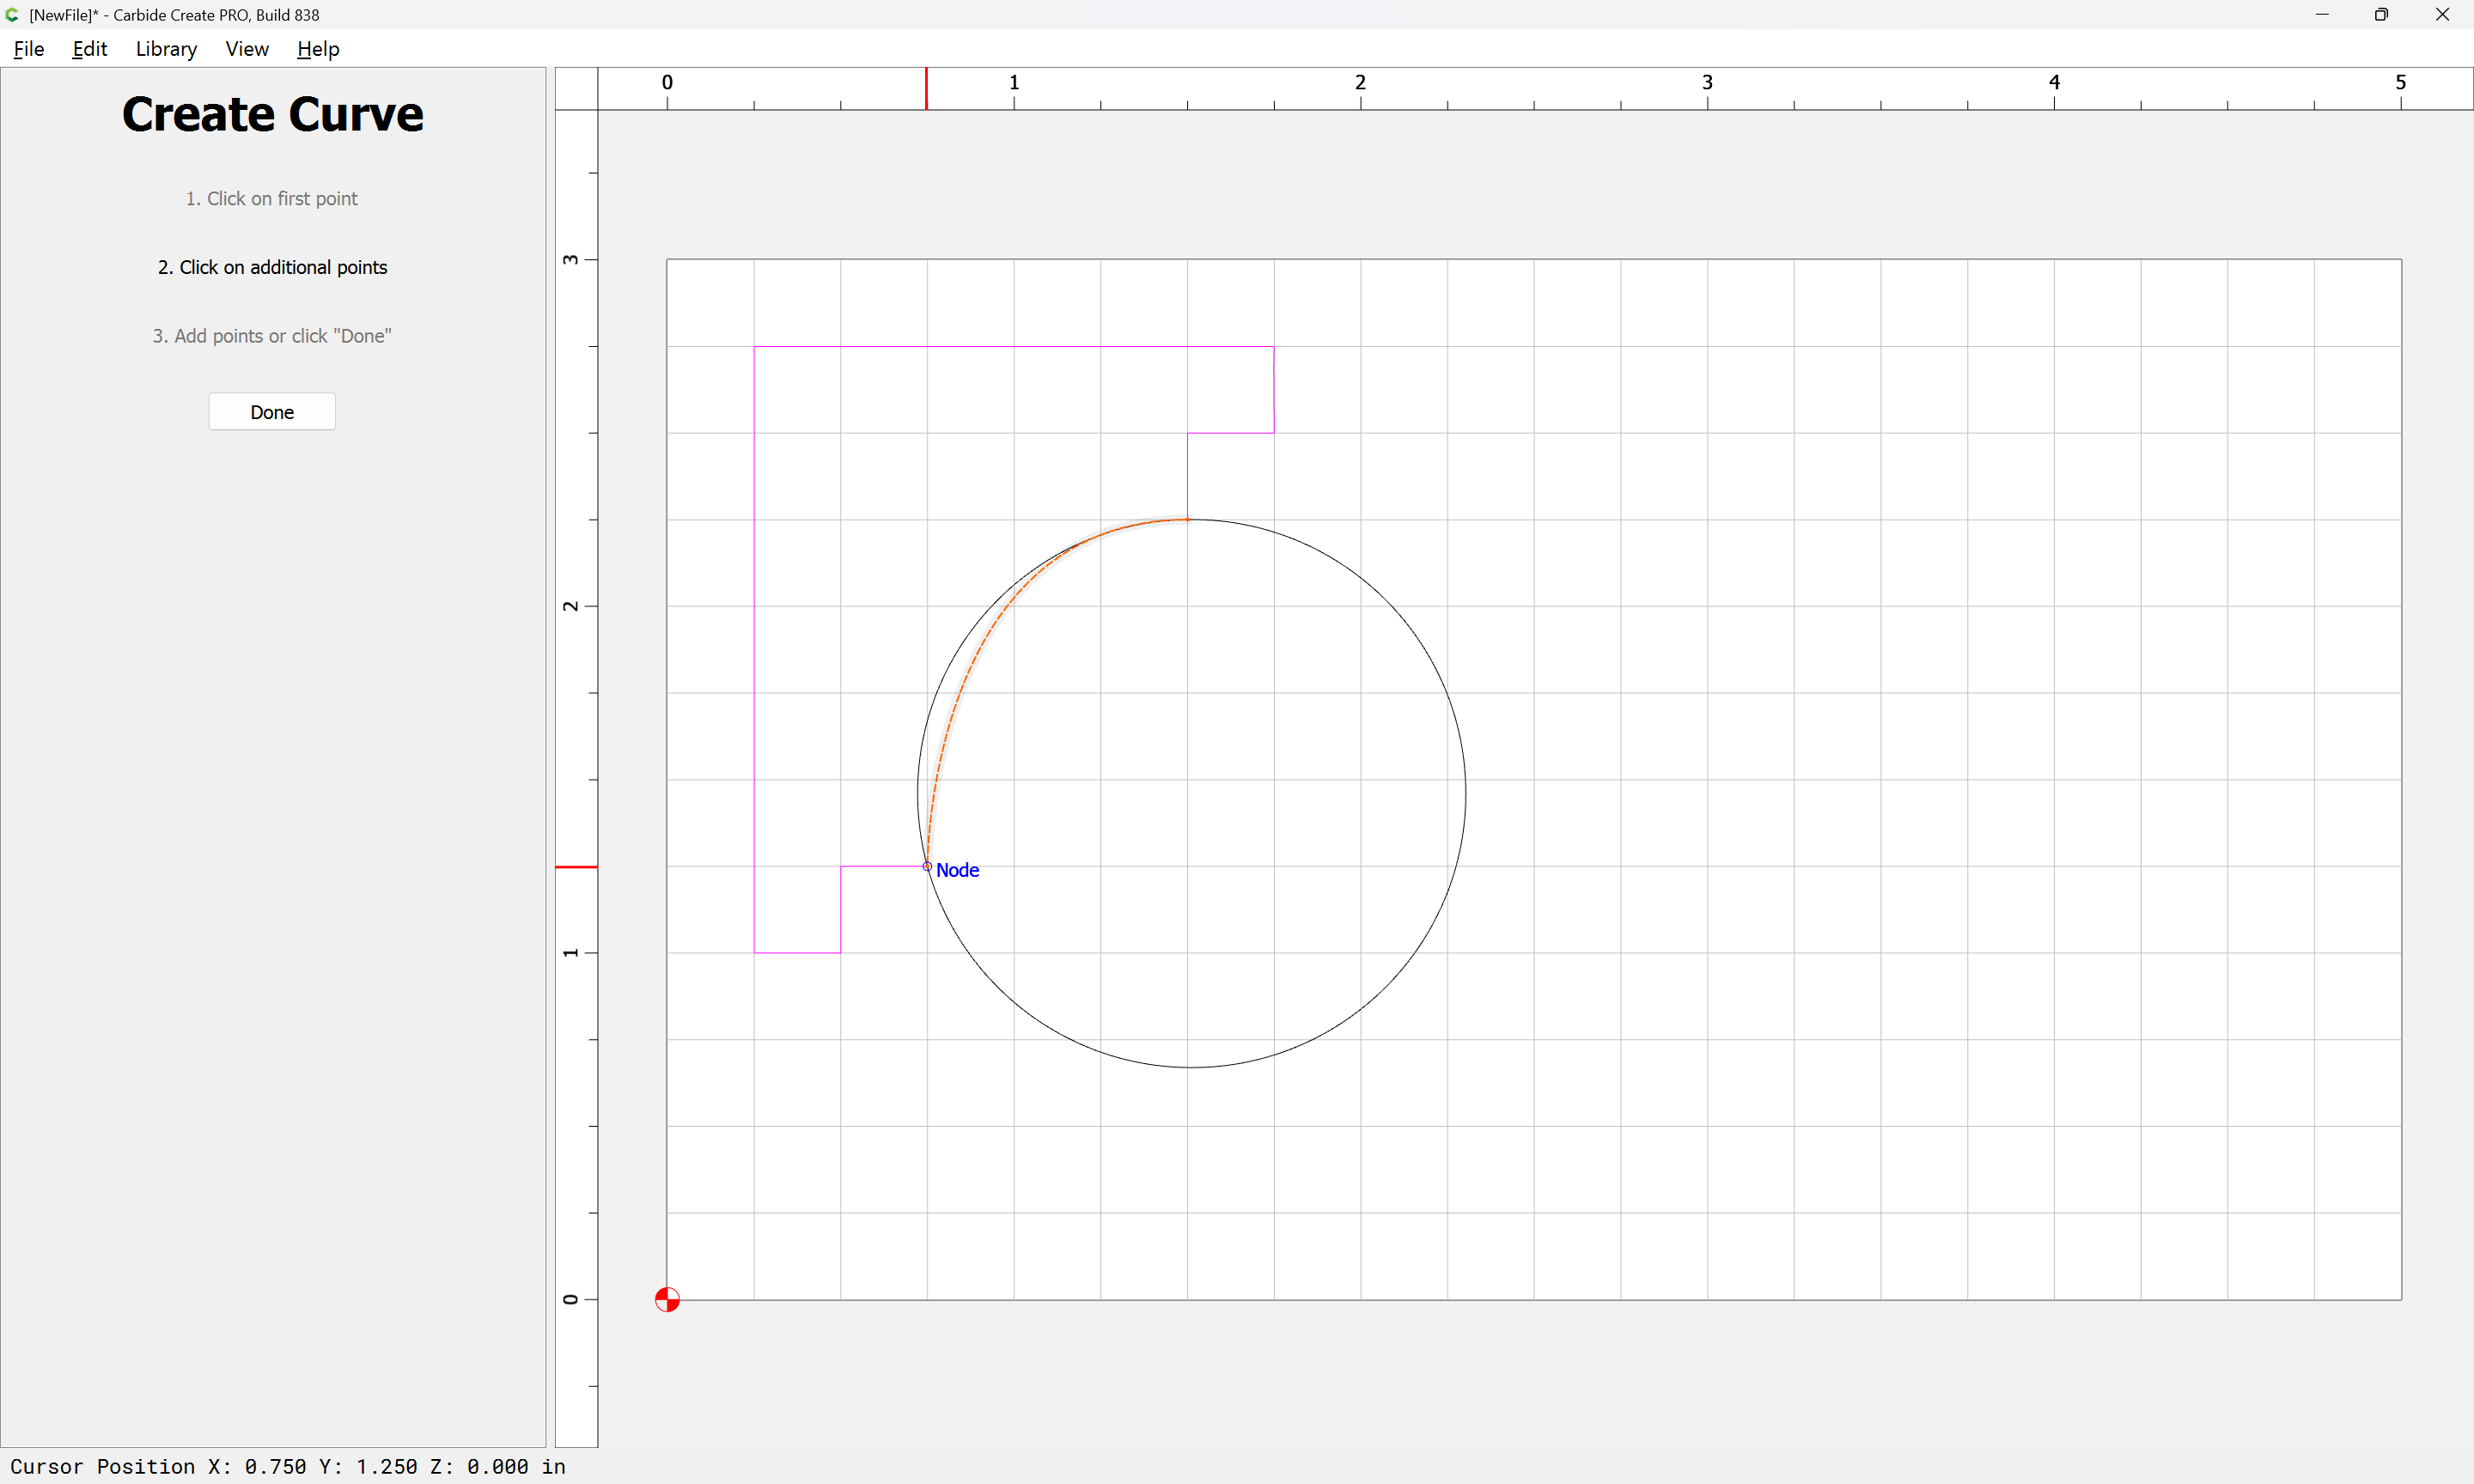Open the View menu
Screen dimensions: 2474x1484
pos(246,49)
